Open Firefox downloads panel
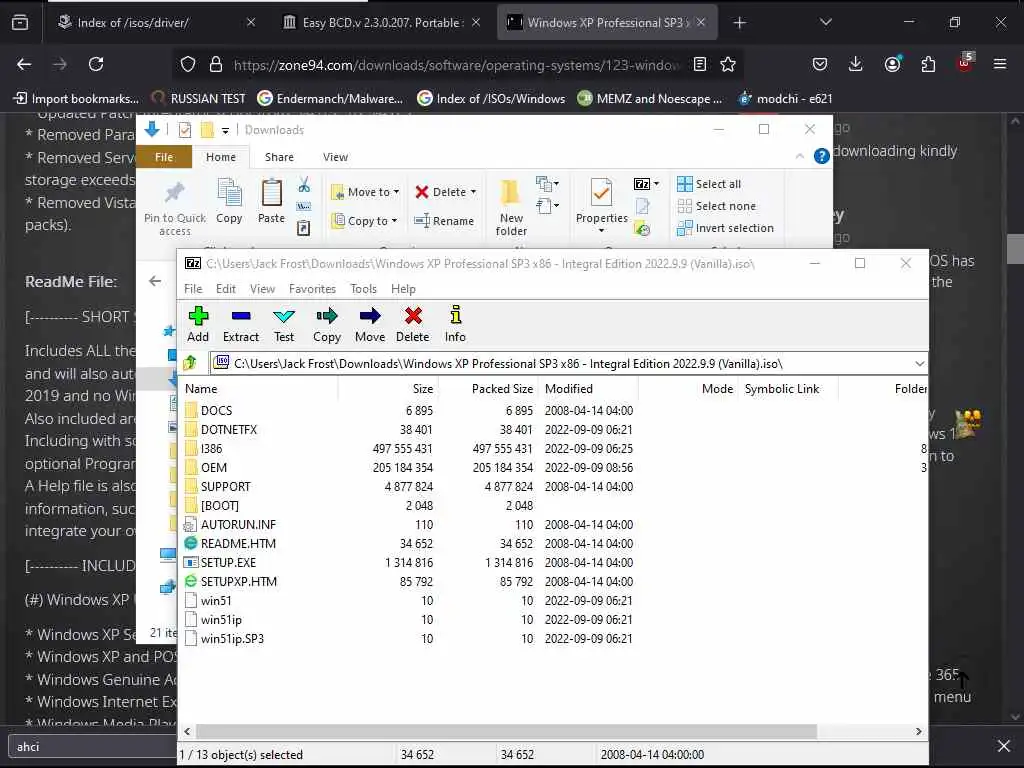The image size is (1024, 768). (856, 64)
